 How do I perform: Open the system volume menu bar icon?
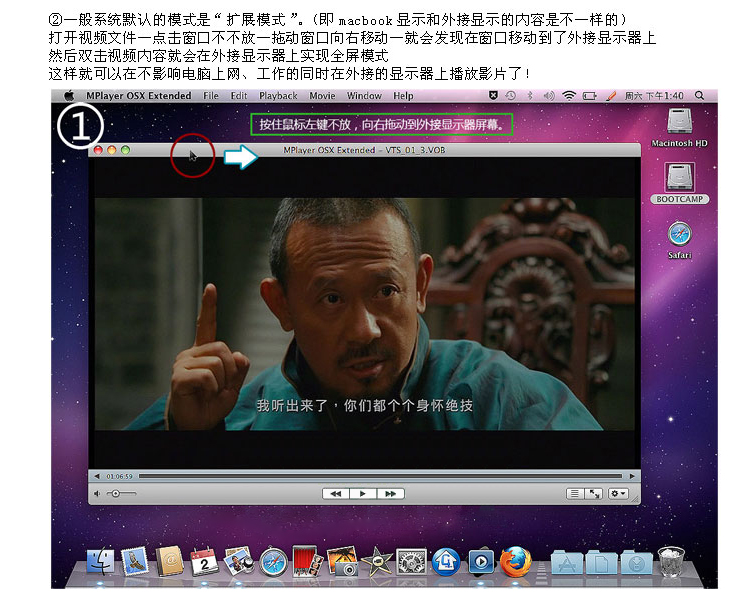pyautogui.click(x=549, y=96)
